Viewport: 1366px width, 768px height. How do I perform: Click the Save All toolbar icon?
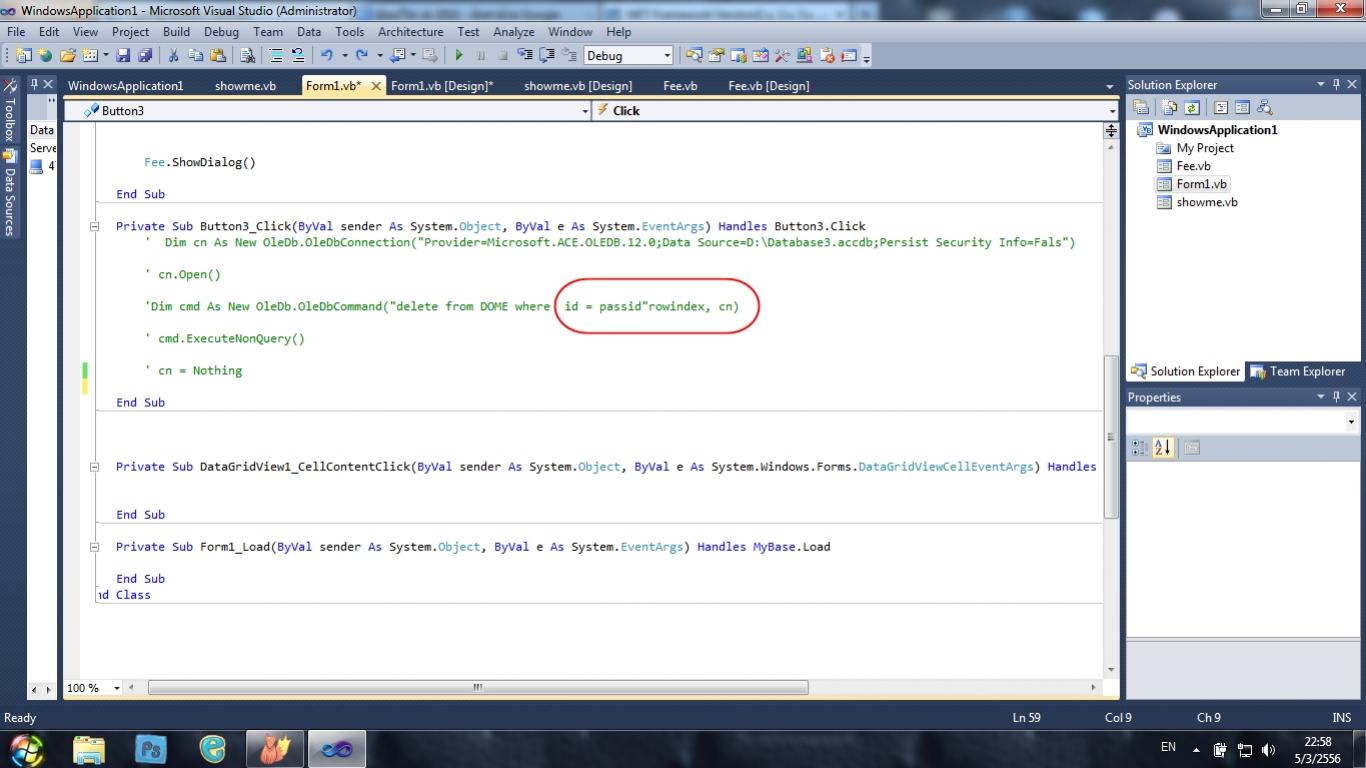point(145,55)
